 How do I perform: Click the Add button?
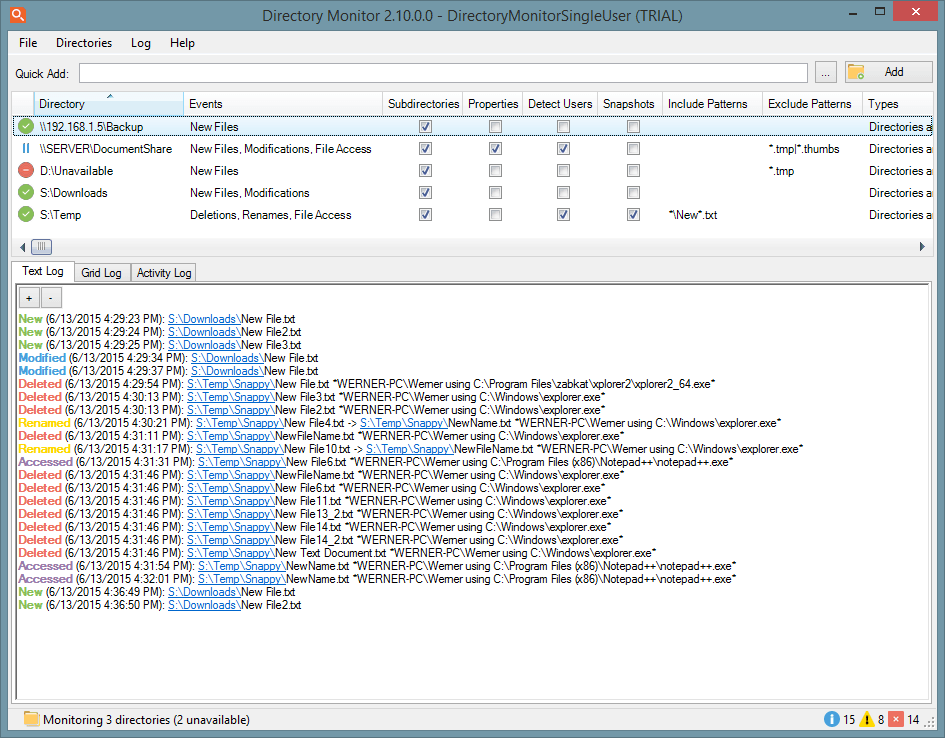tap(888, 72)
